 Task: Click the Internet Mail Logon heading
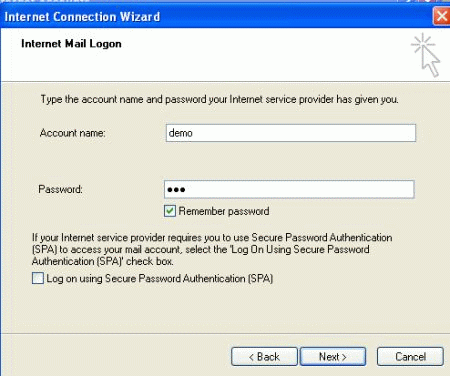(x=71, y=44)
